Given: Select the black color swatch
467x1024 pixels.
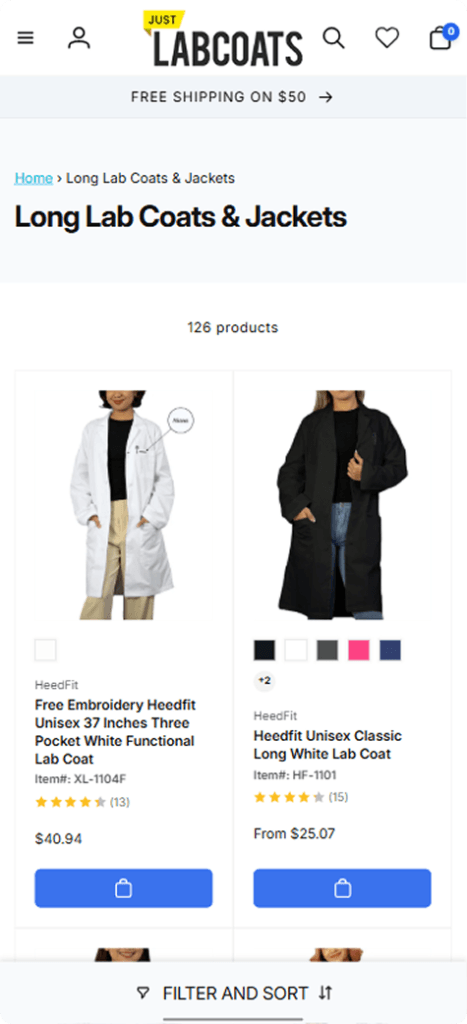Looking at the screenshot, I should [x=265, y=650].
